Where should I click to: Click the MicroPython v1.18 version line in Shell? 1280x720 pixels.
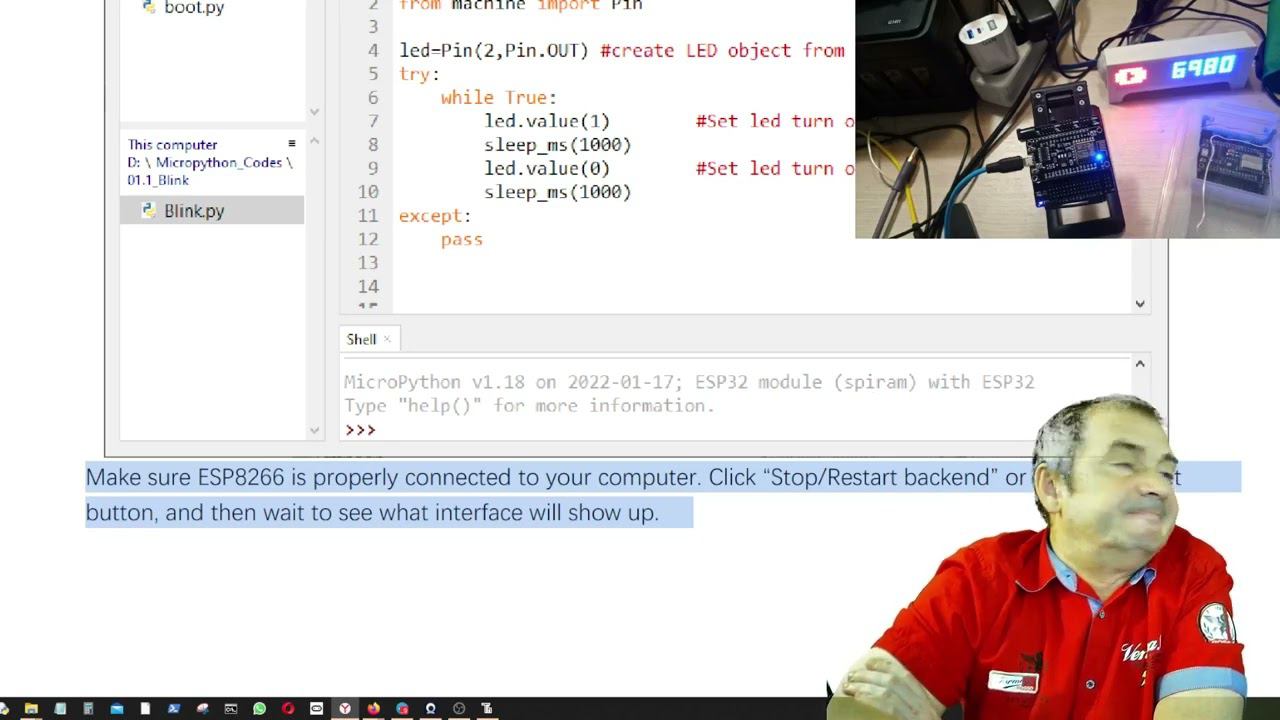click(689, 382)
